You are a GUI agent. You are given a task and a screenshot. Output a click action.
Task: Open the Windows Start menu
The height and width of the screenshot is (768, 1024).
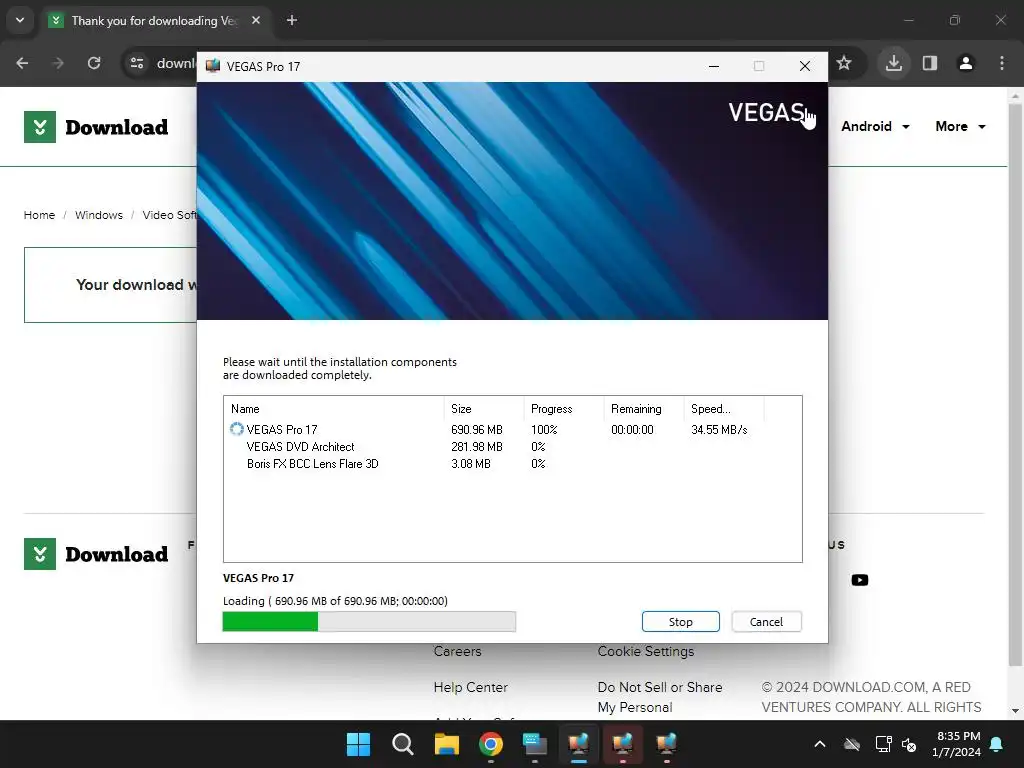pos(358,744)
